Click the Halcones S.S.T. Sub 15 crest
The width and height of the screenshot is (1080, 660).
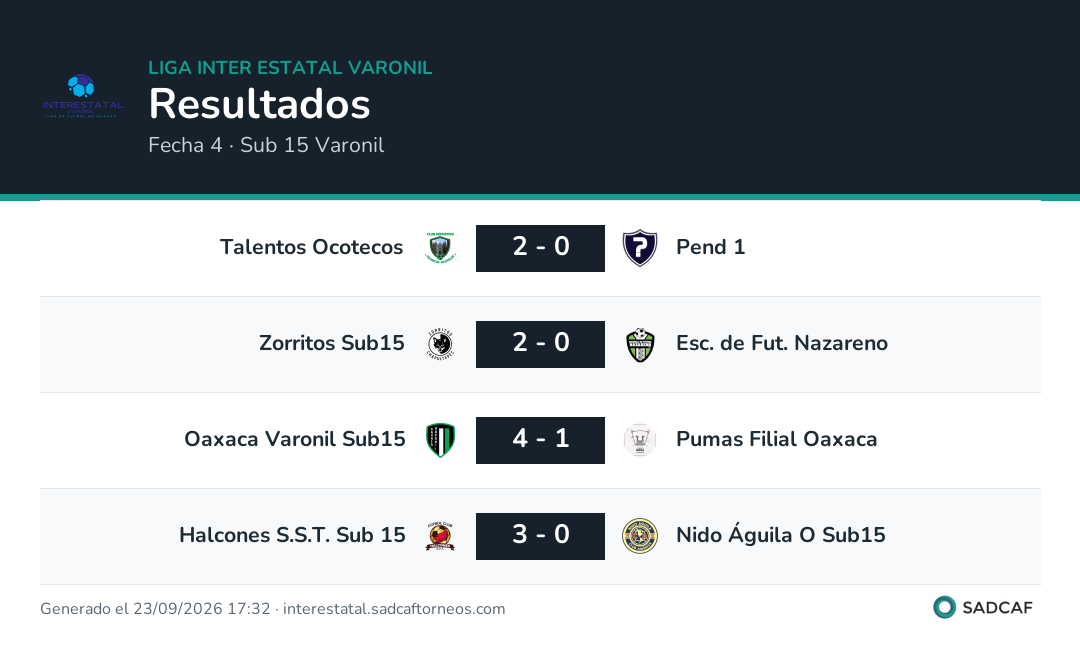[x=440, y=536]
